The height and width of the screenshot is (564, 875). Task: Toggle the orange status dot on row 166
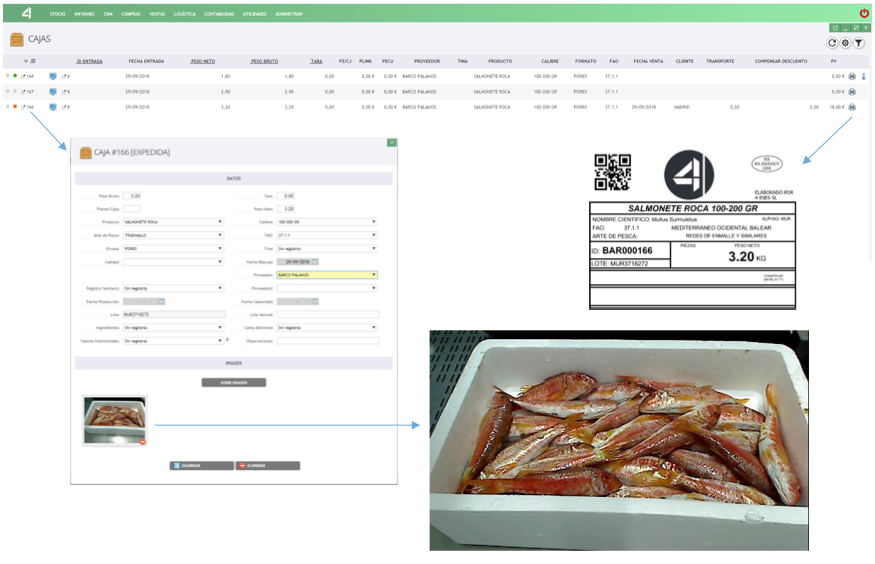(15, 106)
